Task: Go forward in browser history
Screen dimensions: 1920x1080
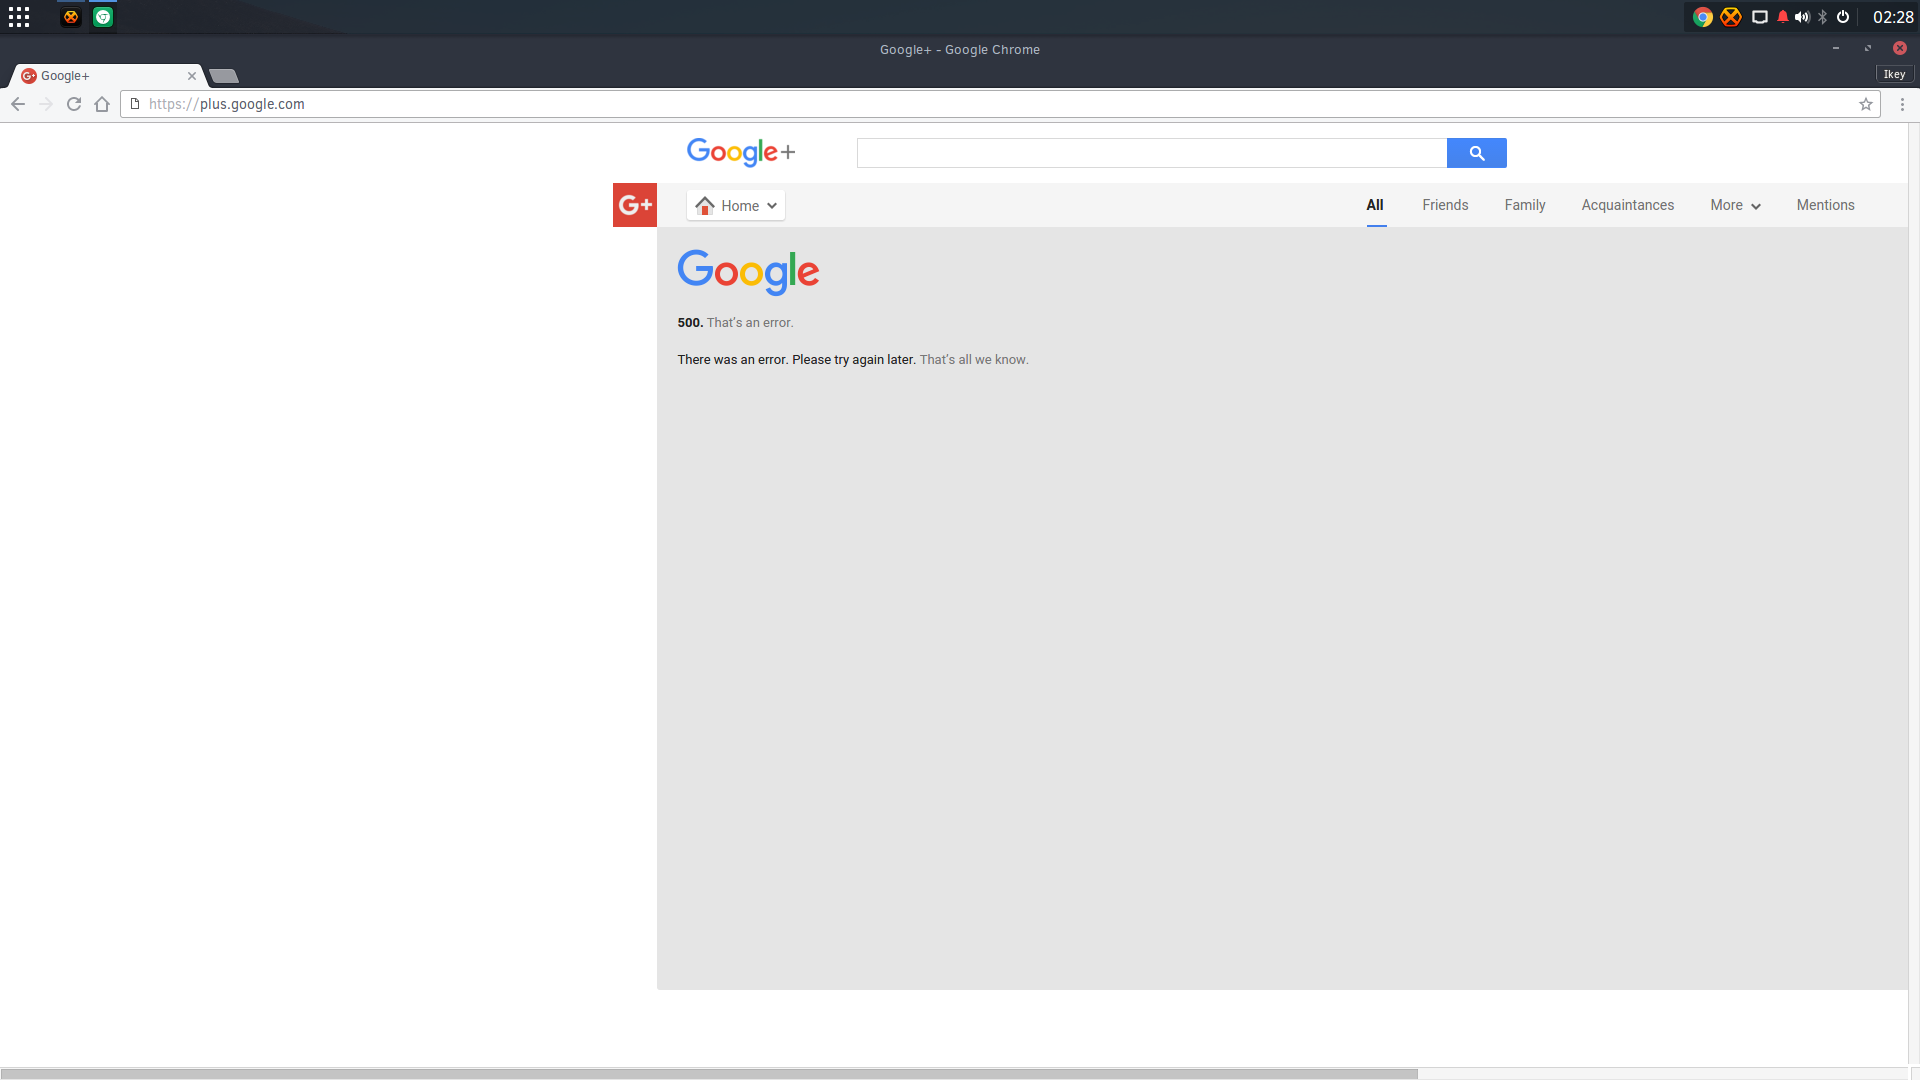Action: point(46,104)
